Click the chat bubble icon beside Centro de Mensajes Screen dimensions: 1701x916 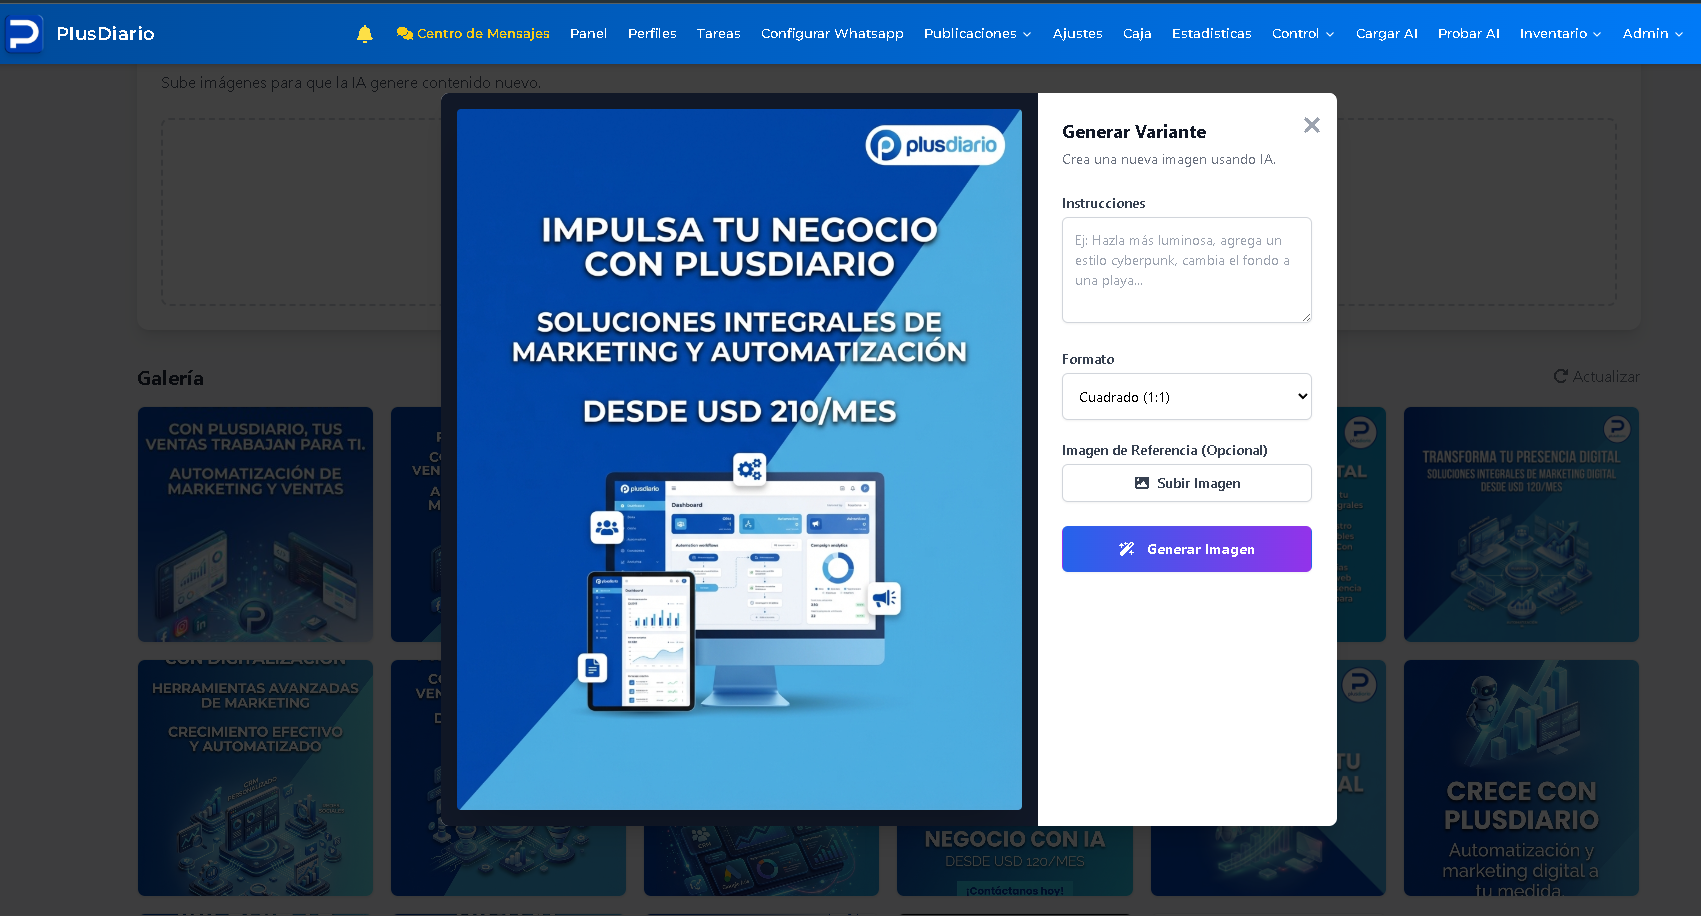tap(404, 33)
